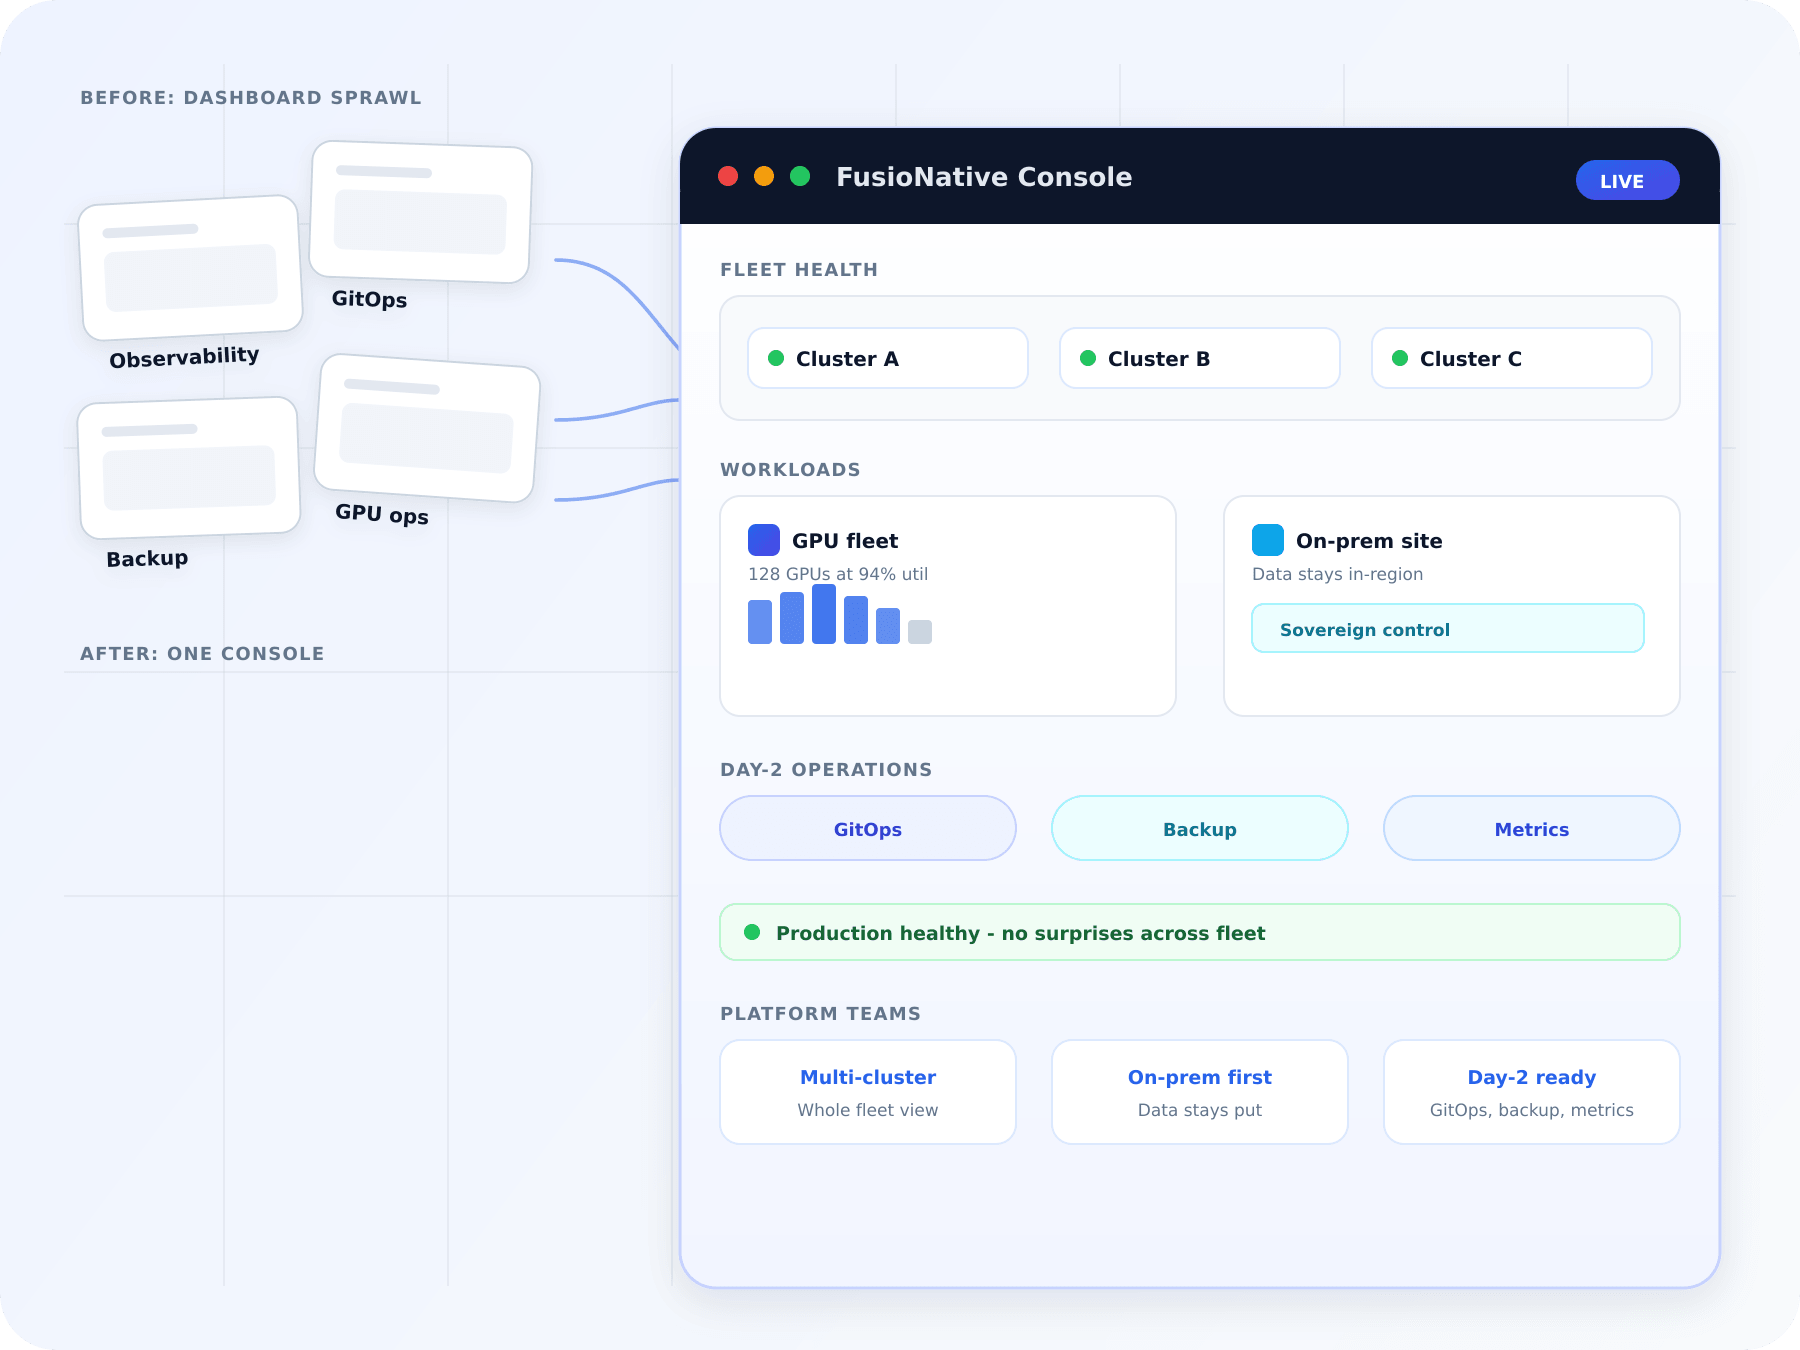Click the grey last utilization bar
1800x1350 pixels.
click(920, 632)
